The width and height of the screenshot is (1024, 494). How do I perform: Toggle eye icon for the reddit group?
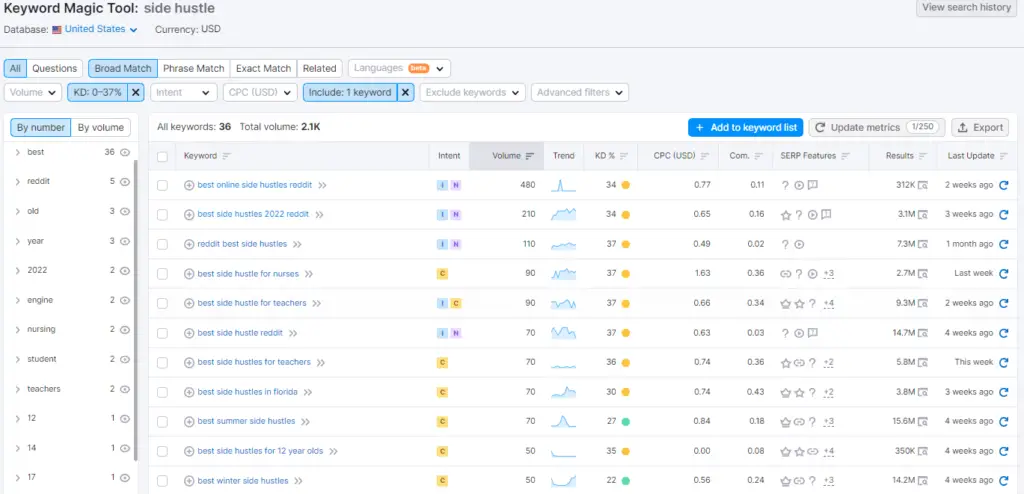click(125, 182)
